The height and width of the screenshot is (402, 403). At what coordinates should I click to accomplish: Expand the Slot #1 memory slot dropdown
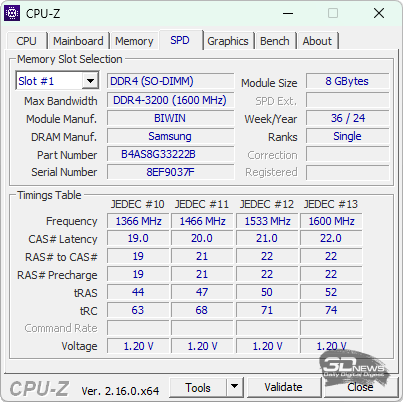[x=90, y=80]
